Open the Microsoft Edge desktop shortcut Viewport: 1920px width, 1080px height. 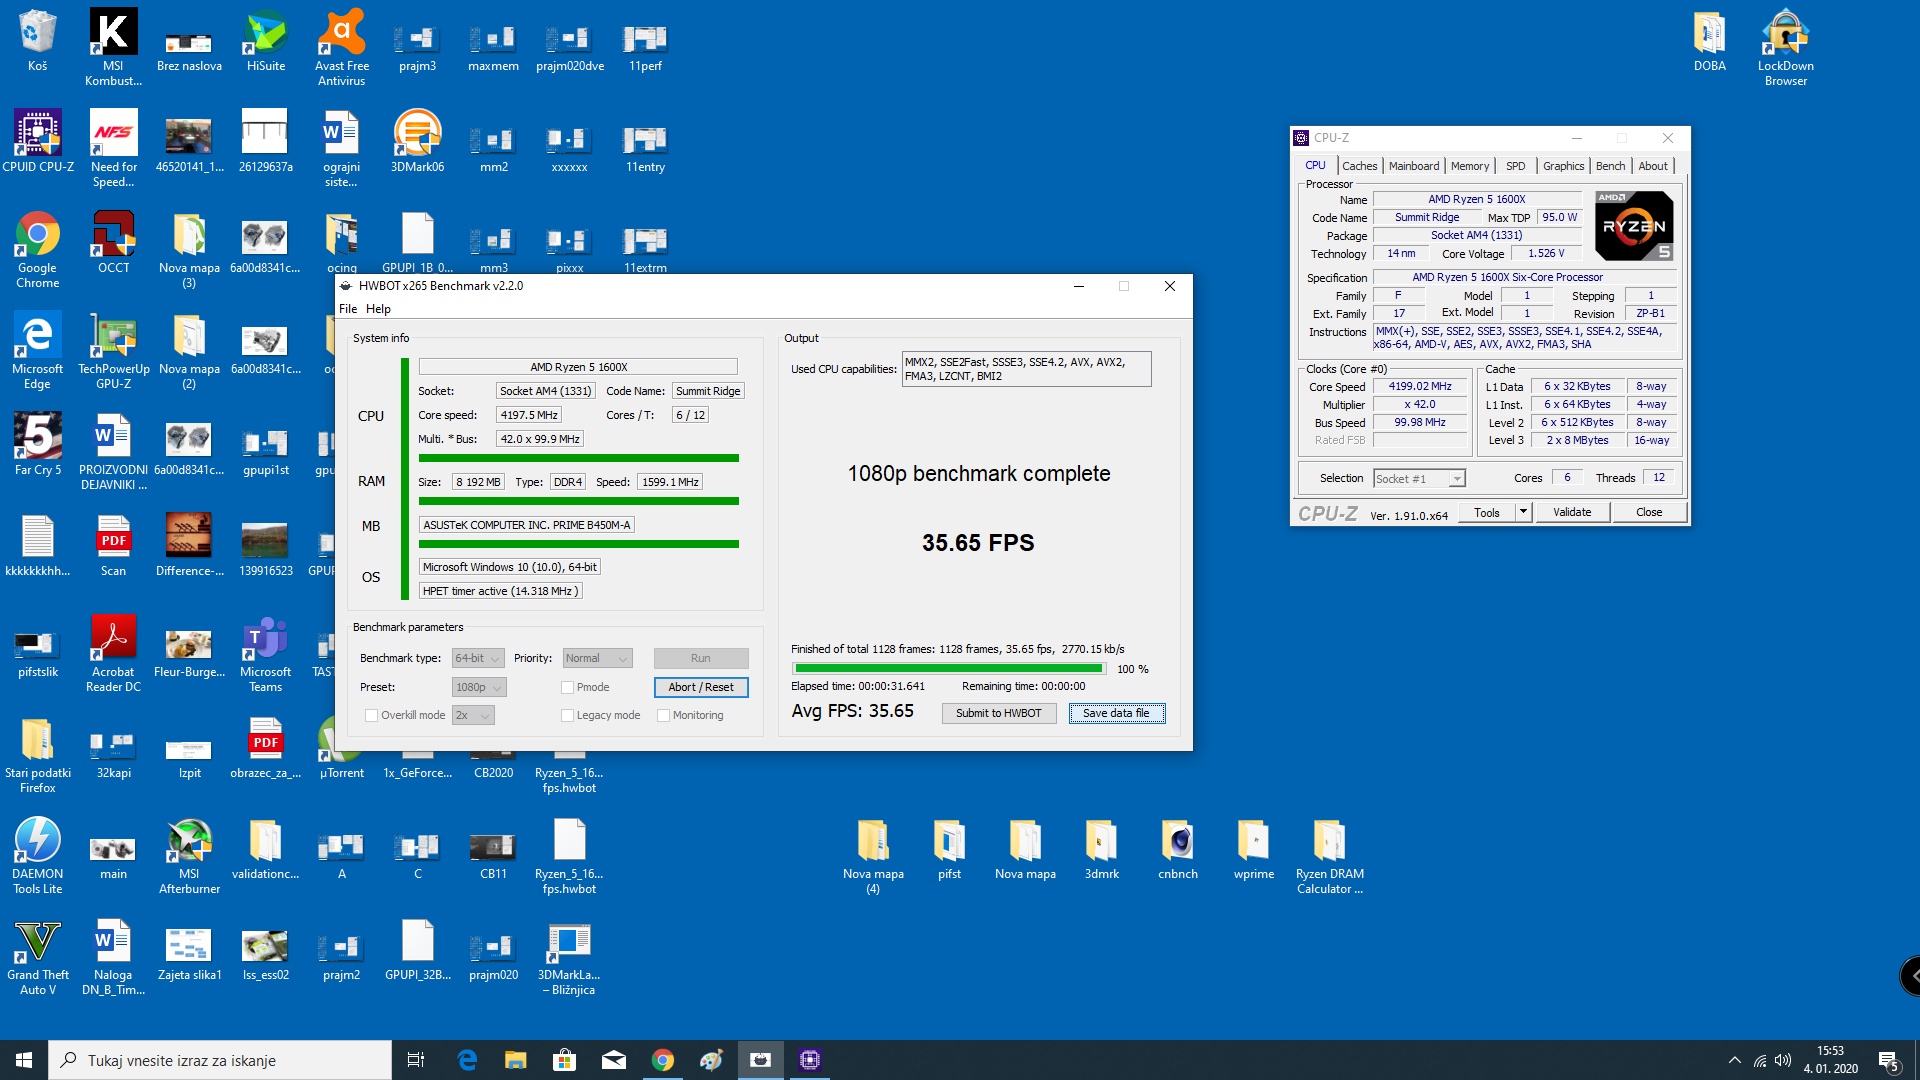click(38, 351)
